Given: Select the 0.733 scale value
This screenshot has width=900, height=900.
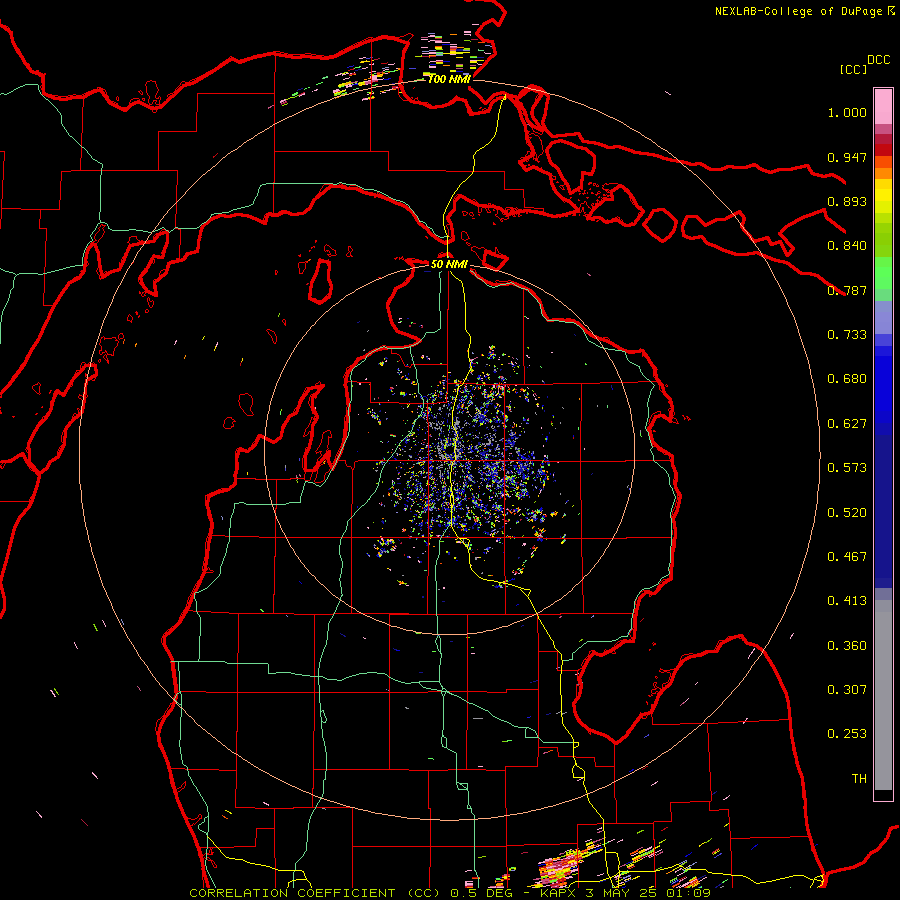Looking at the screenshot, I should pos(847,335).
